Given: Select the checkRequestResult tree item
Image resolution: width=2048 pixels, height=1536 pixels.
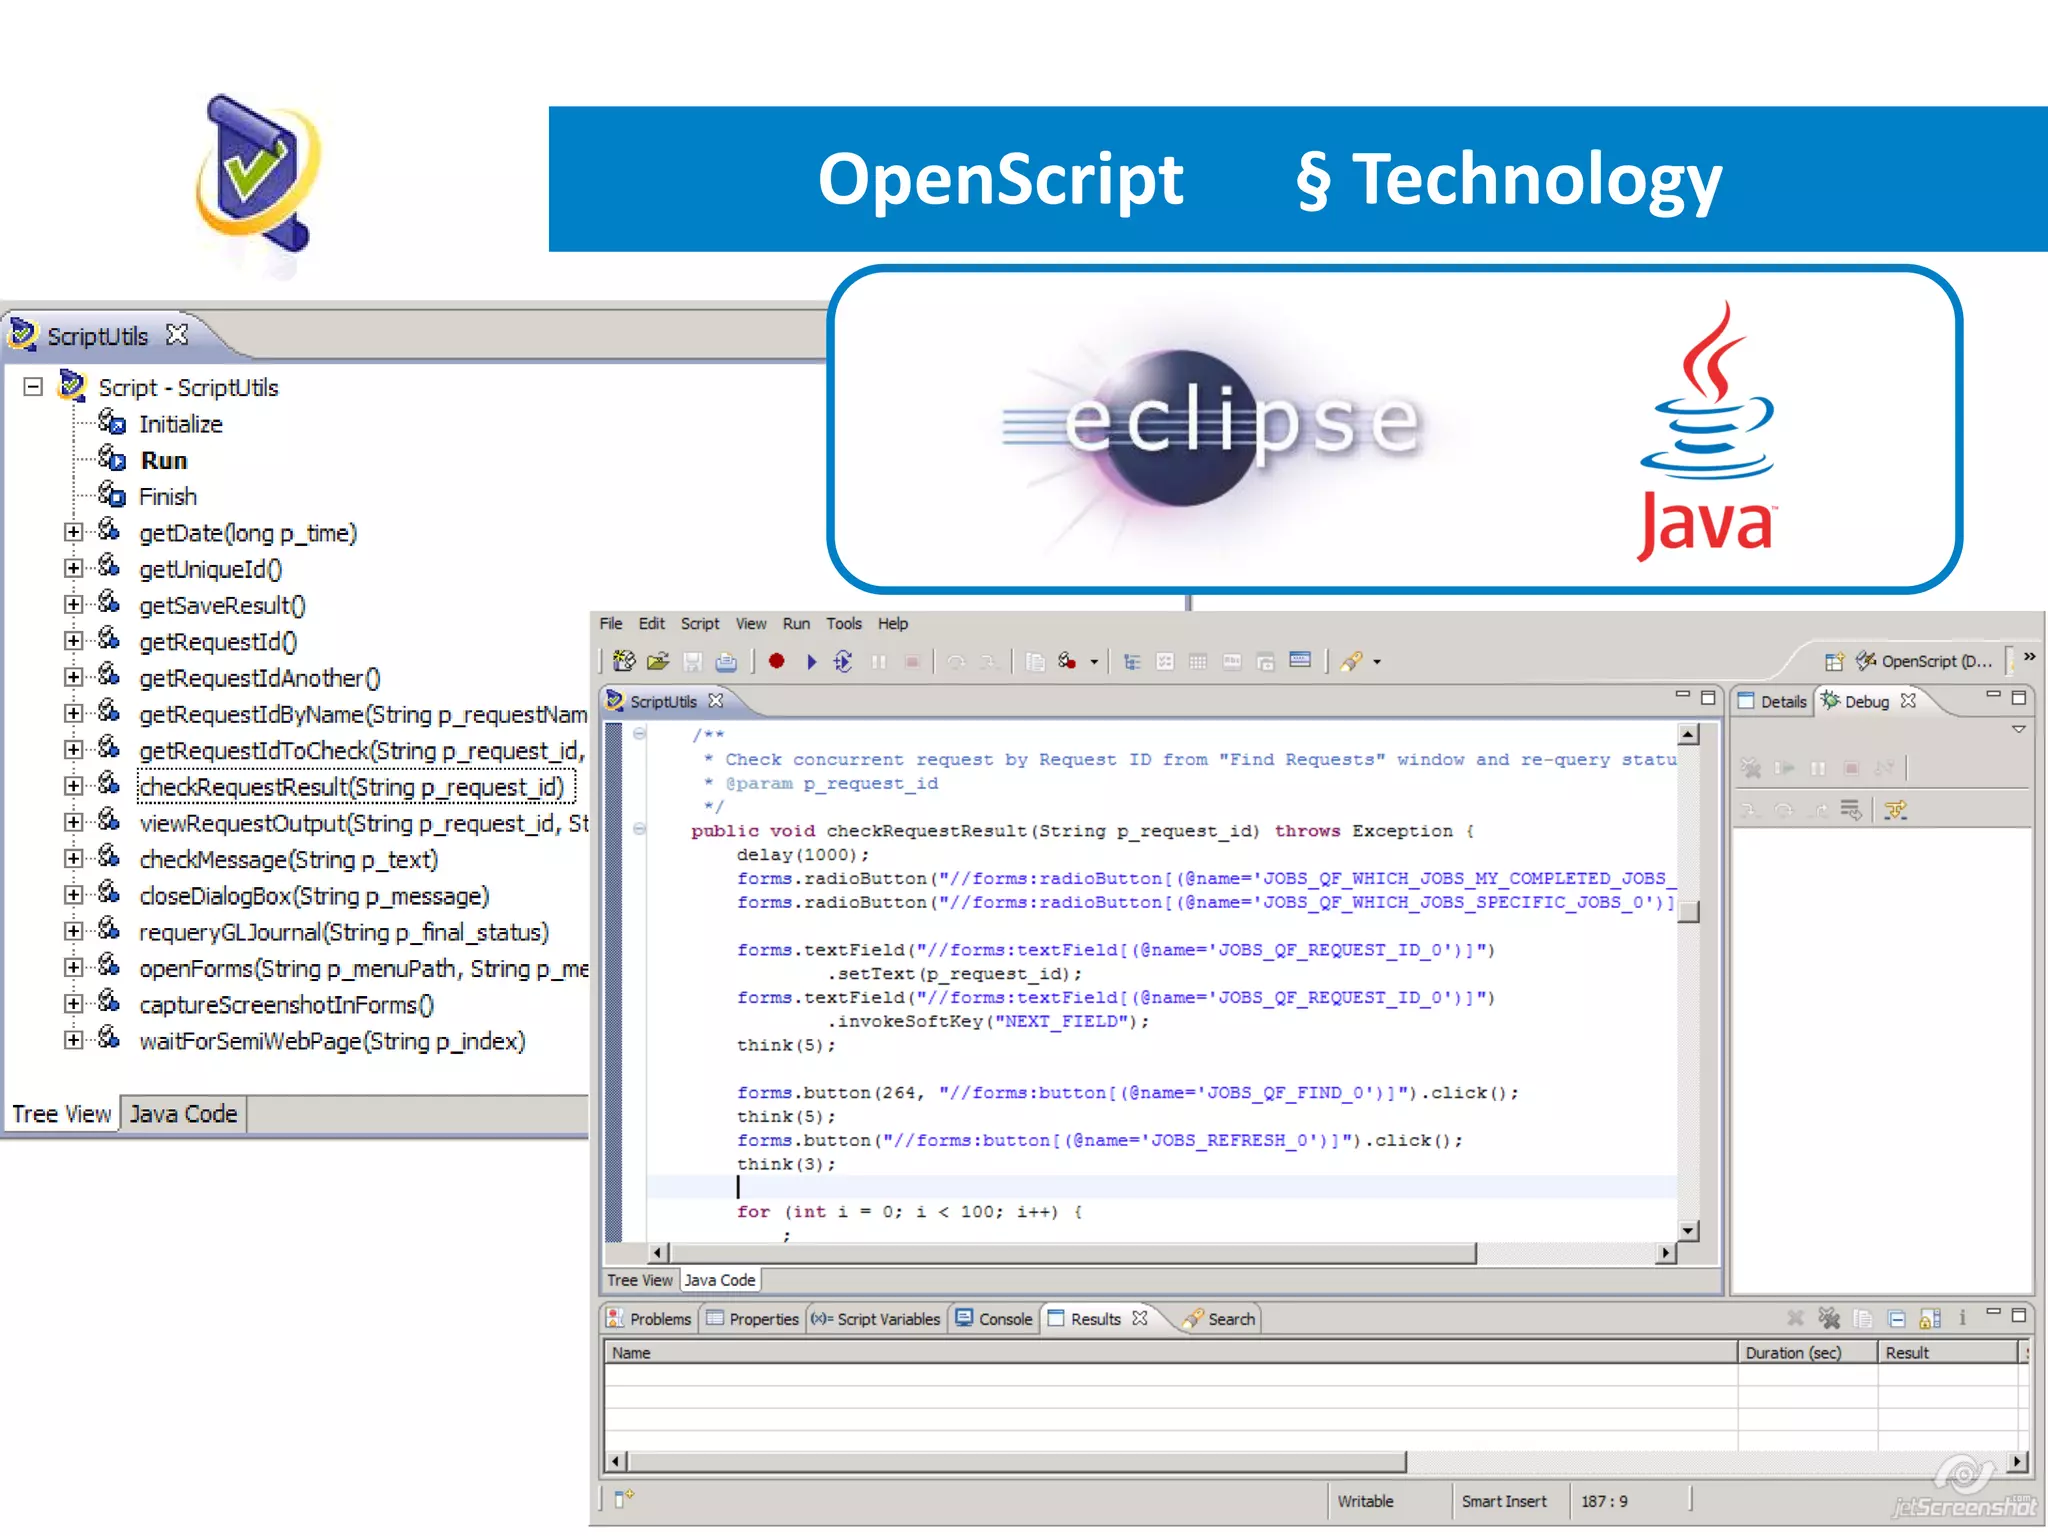Looking at the screenshot, I should coord(352,787).
